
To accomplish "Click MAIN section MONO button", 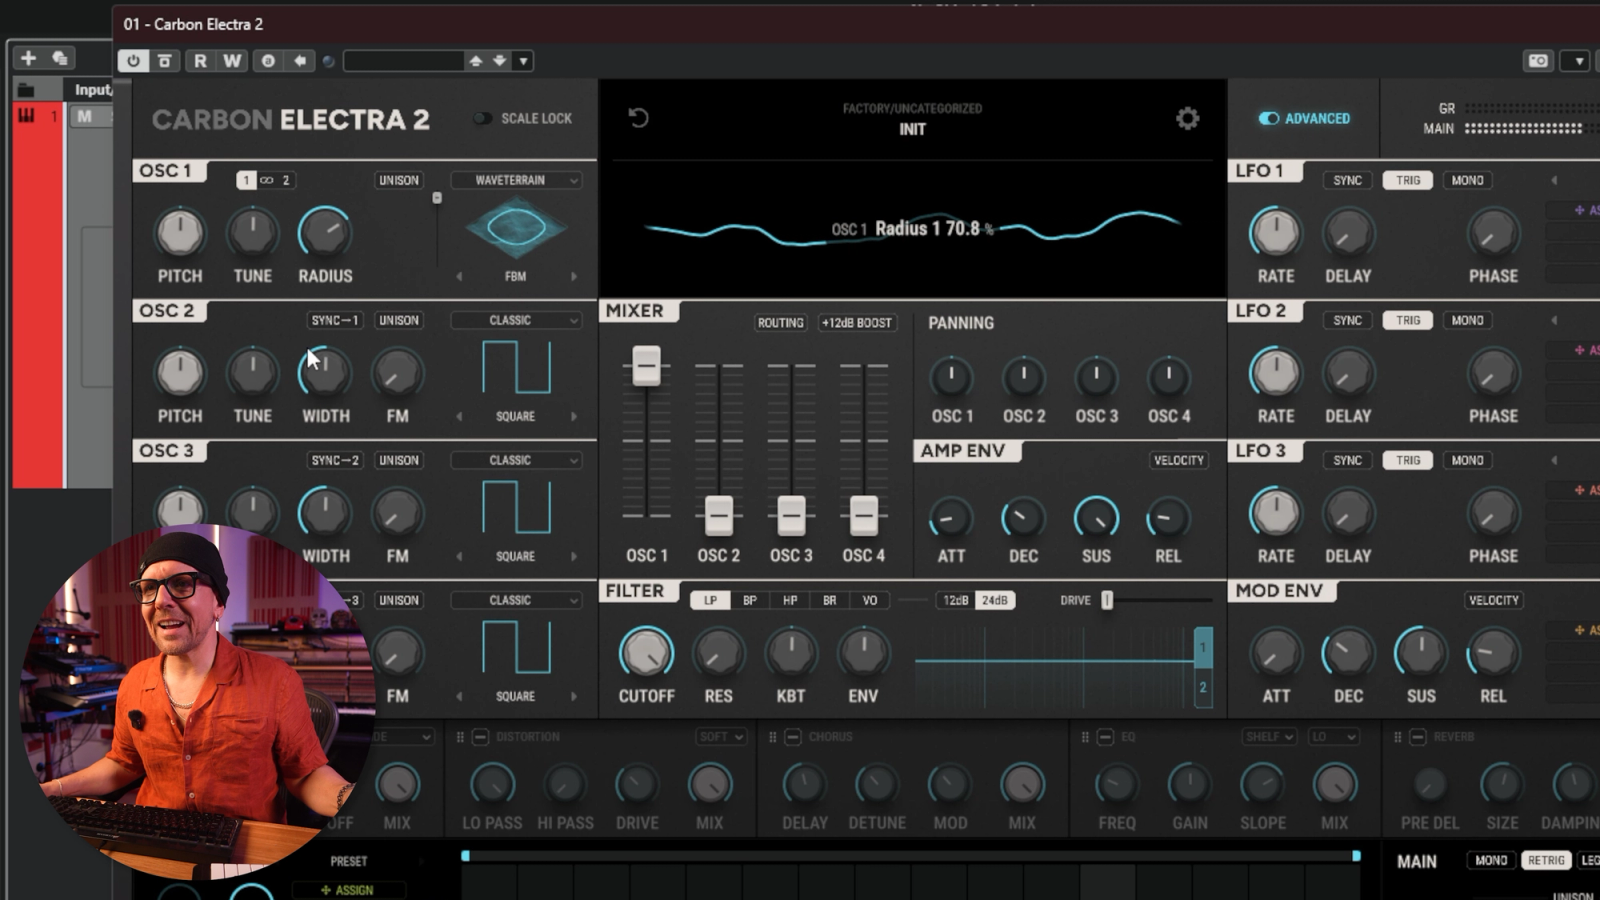I will pos(1491,860).
